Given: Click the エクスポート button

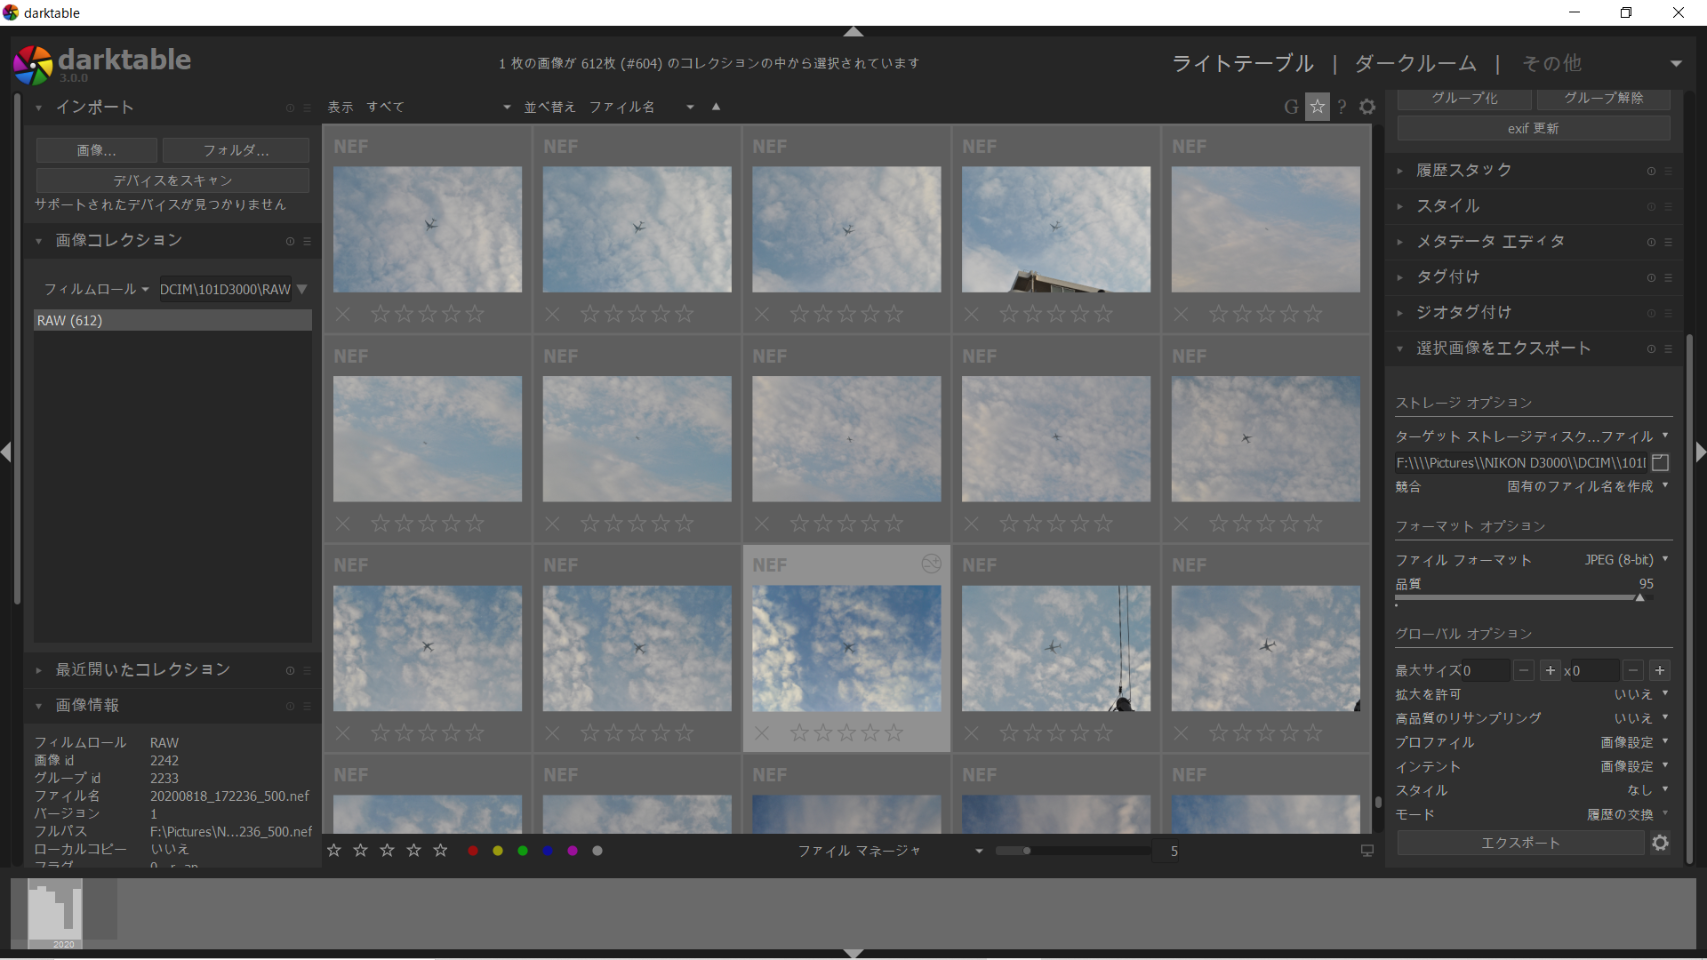Looking at the screenshot, I should coord(1519,843).
